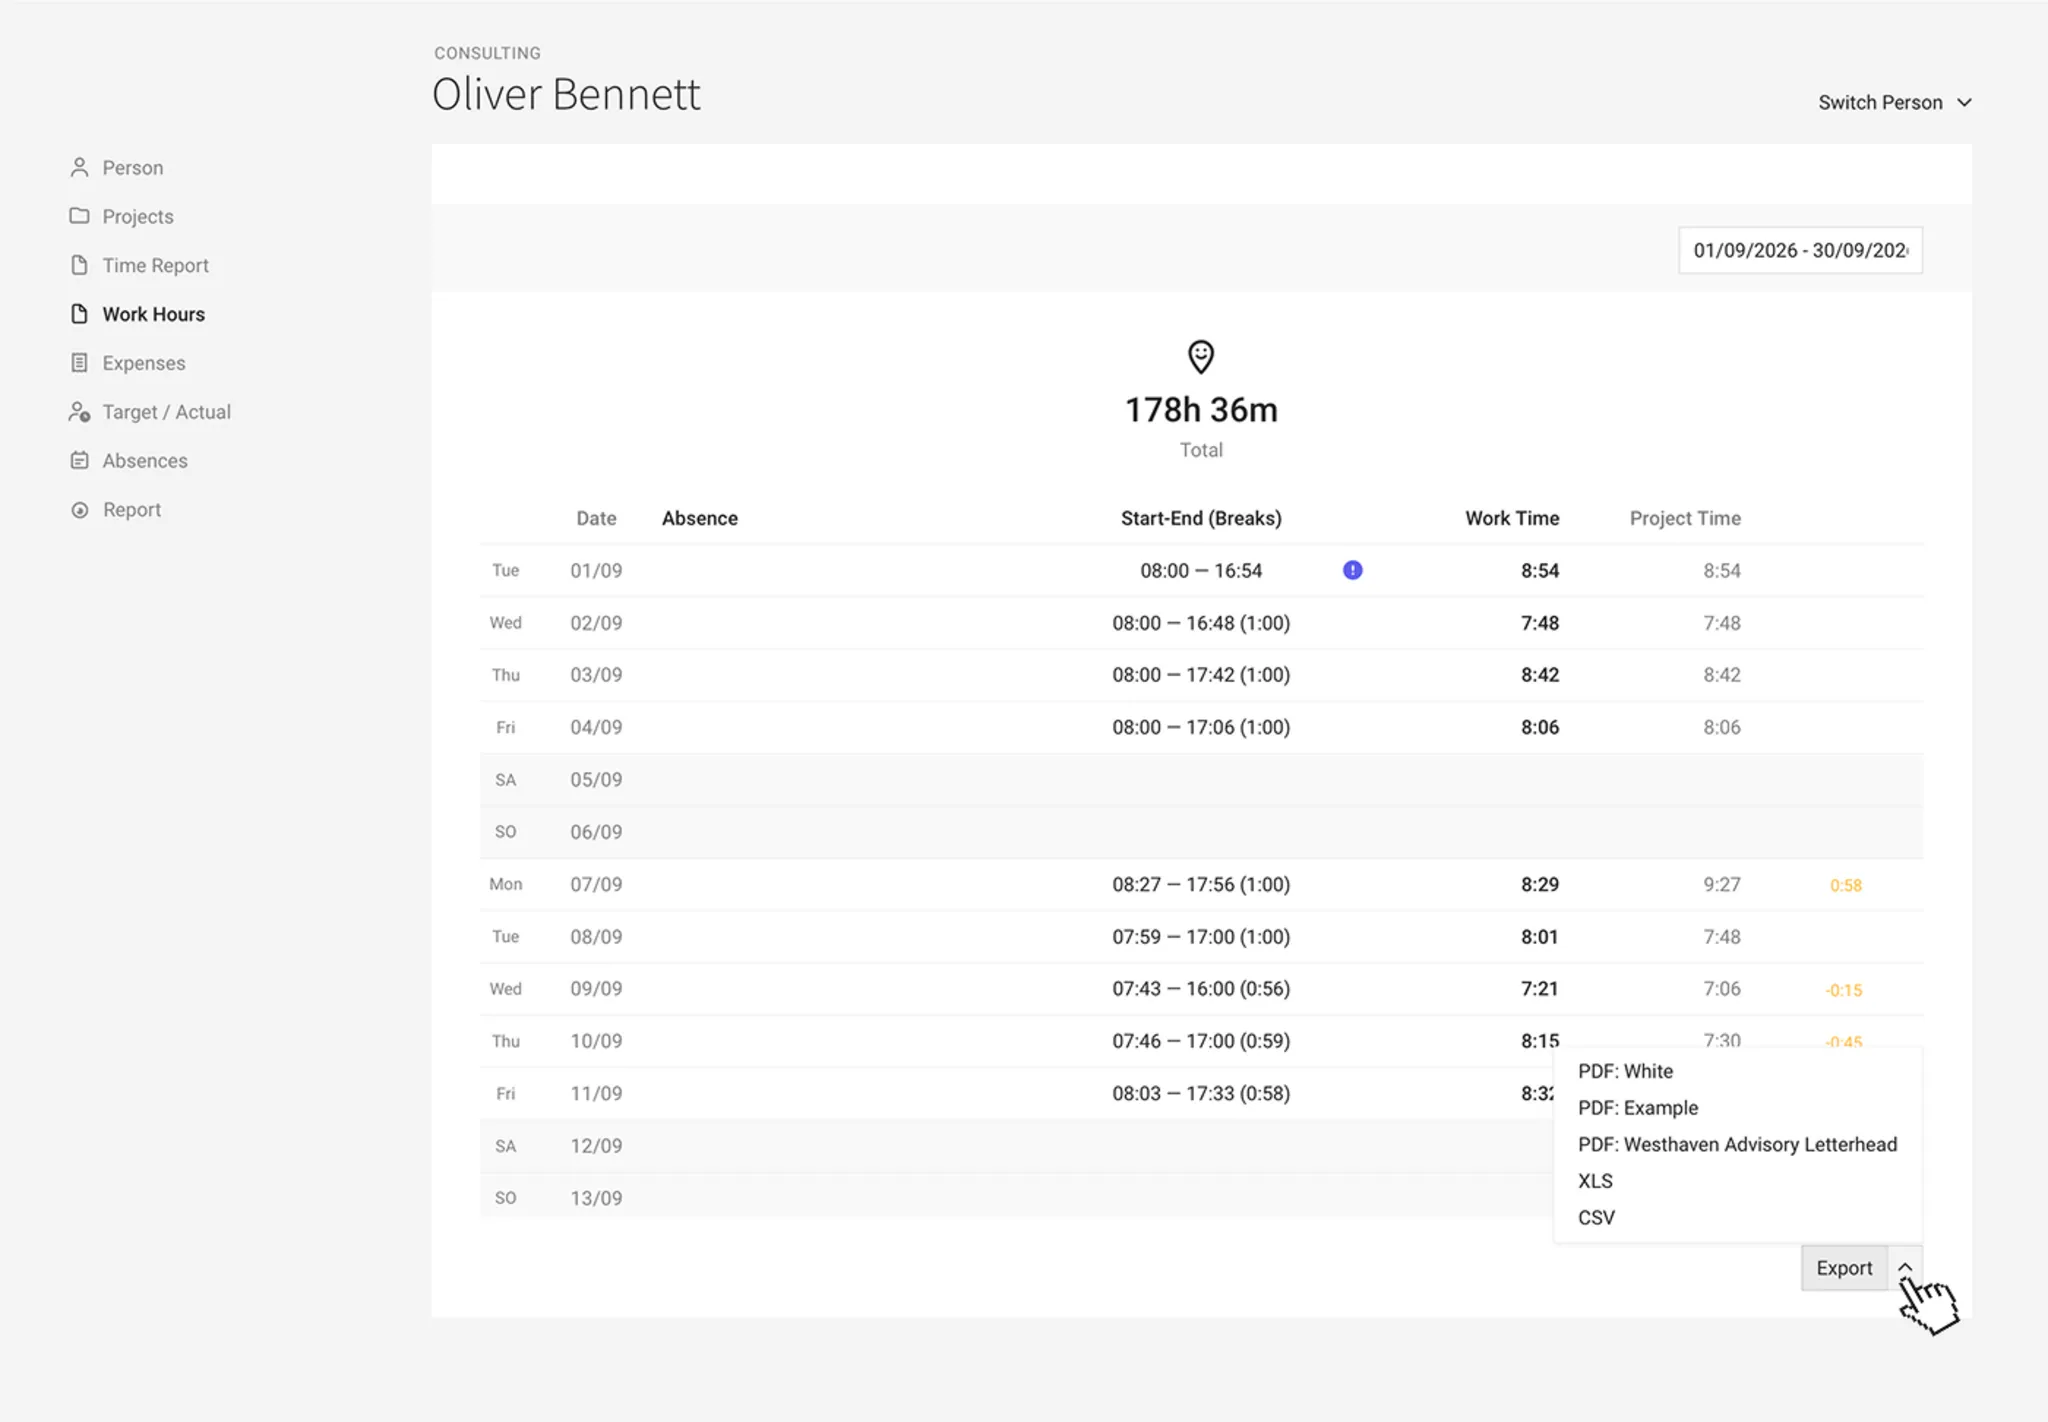The width and height of the screenshot is (2048, 1422).
Task: Click the 07:43 — 16:00 (0:56) entry
Action: tap(1201, 989)
